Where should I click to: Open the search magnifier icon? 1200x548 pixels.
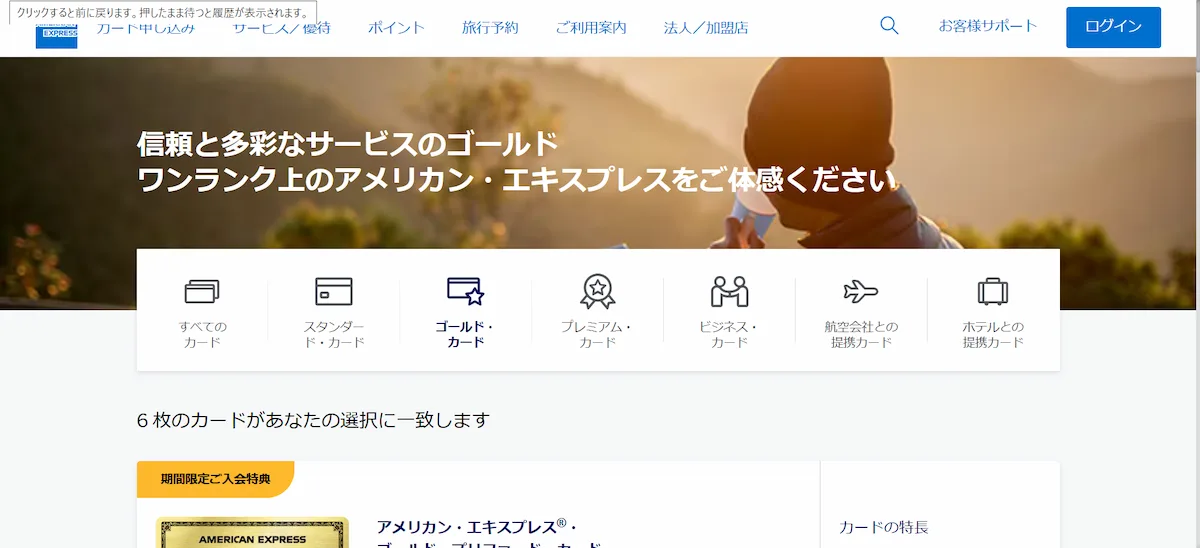click(889, 26)
